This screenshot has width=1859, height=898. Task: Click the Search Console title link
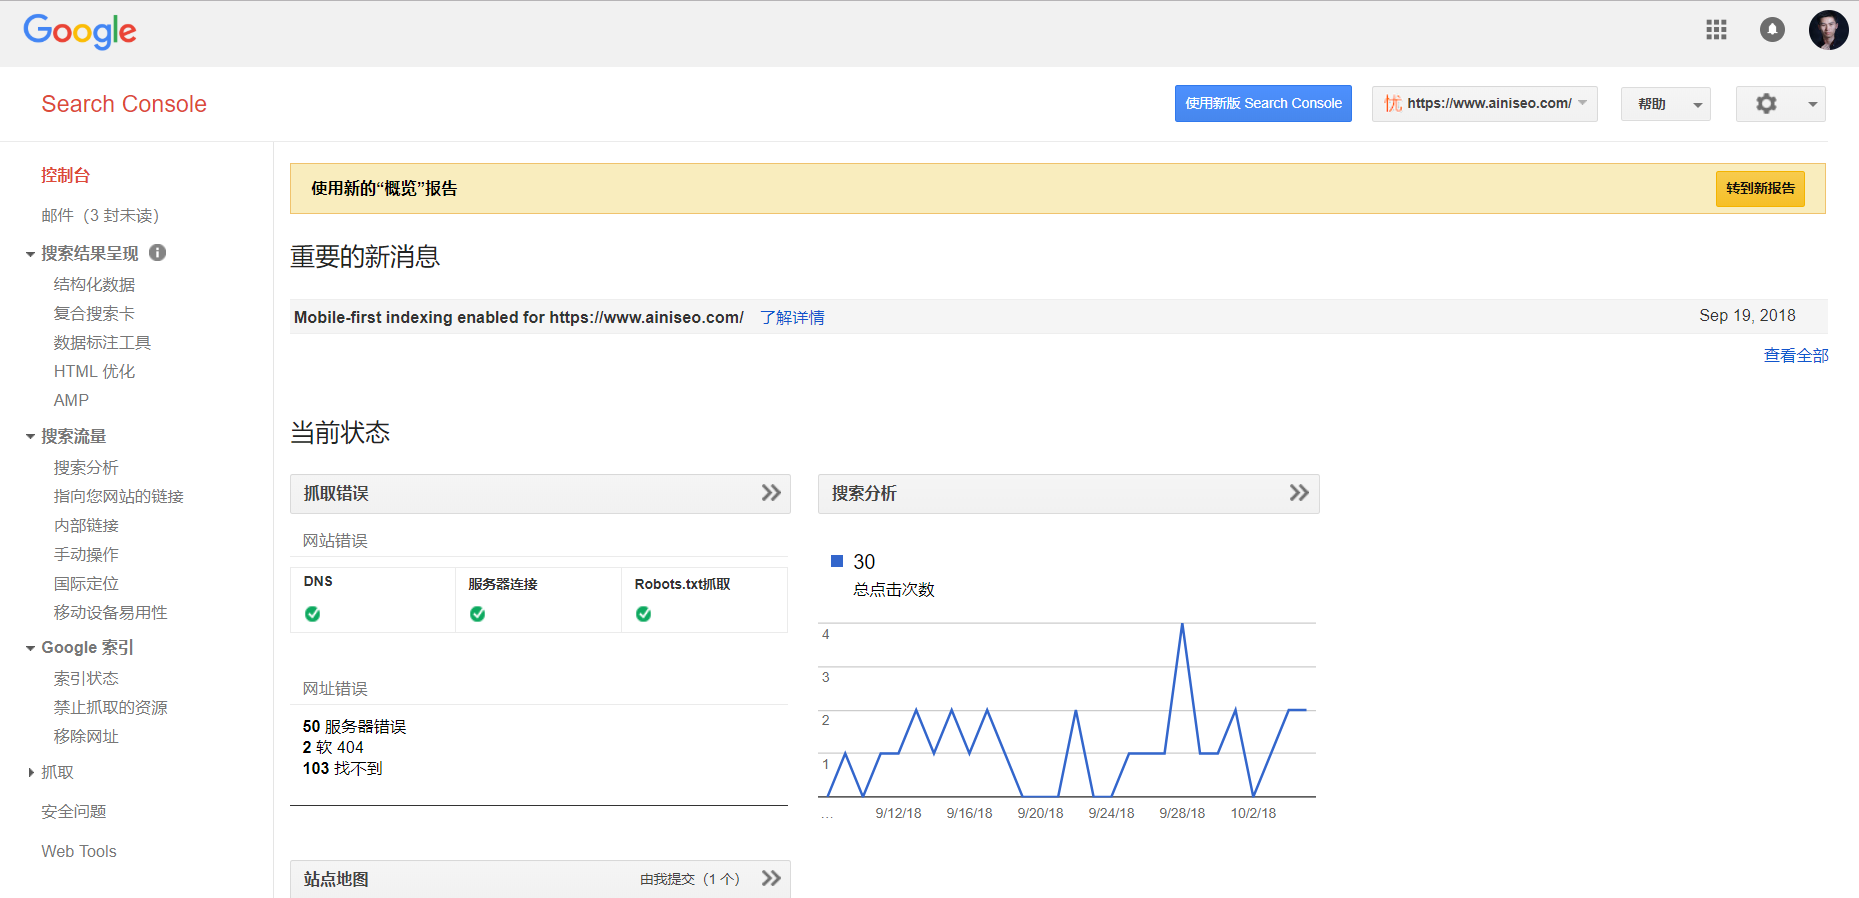point(124,104)
